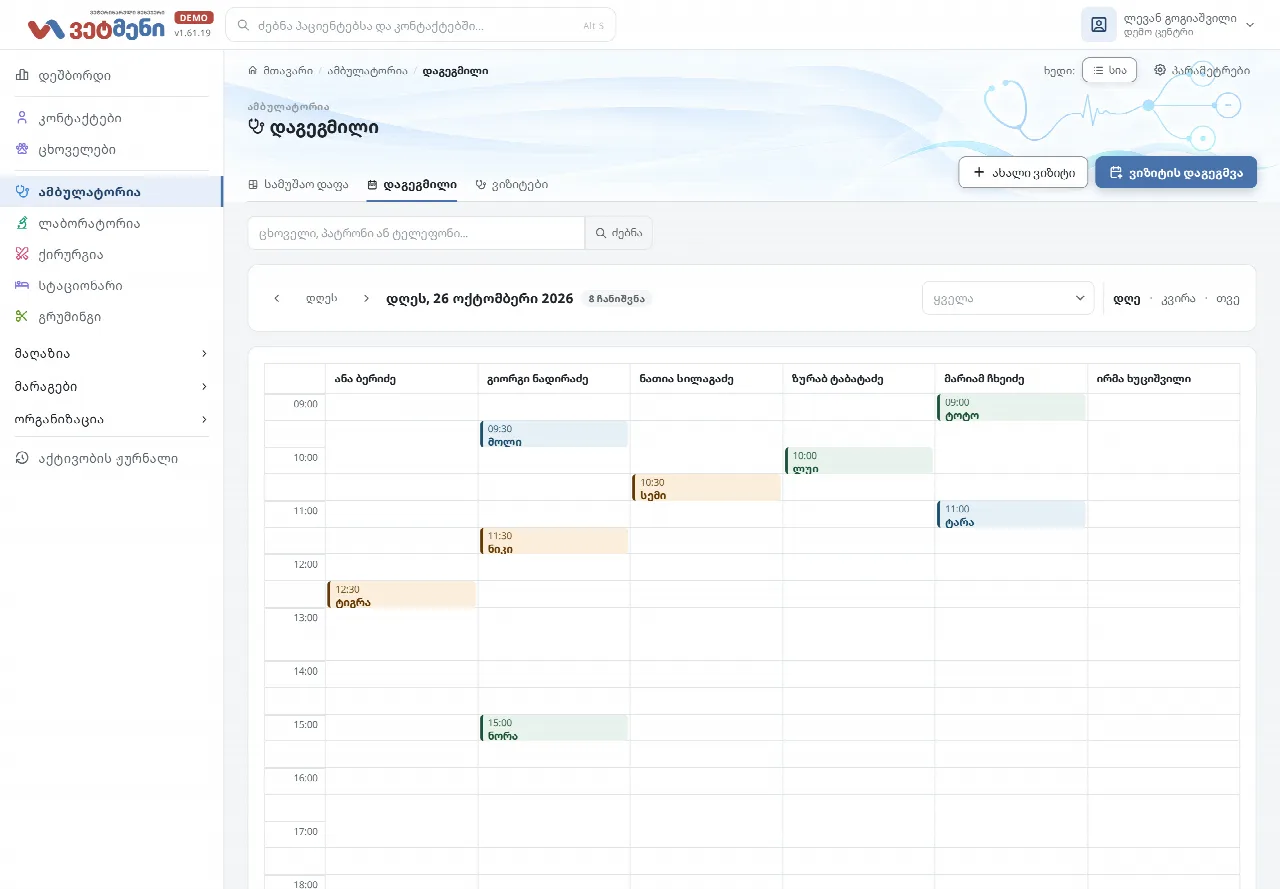Click the ვეტმენი logo in the header
This screenshot has height=889, width=1280.
tap(96, 27)
